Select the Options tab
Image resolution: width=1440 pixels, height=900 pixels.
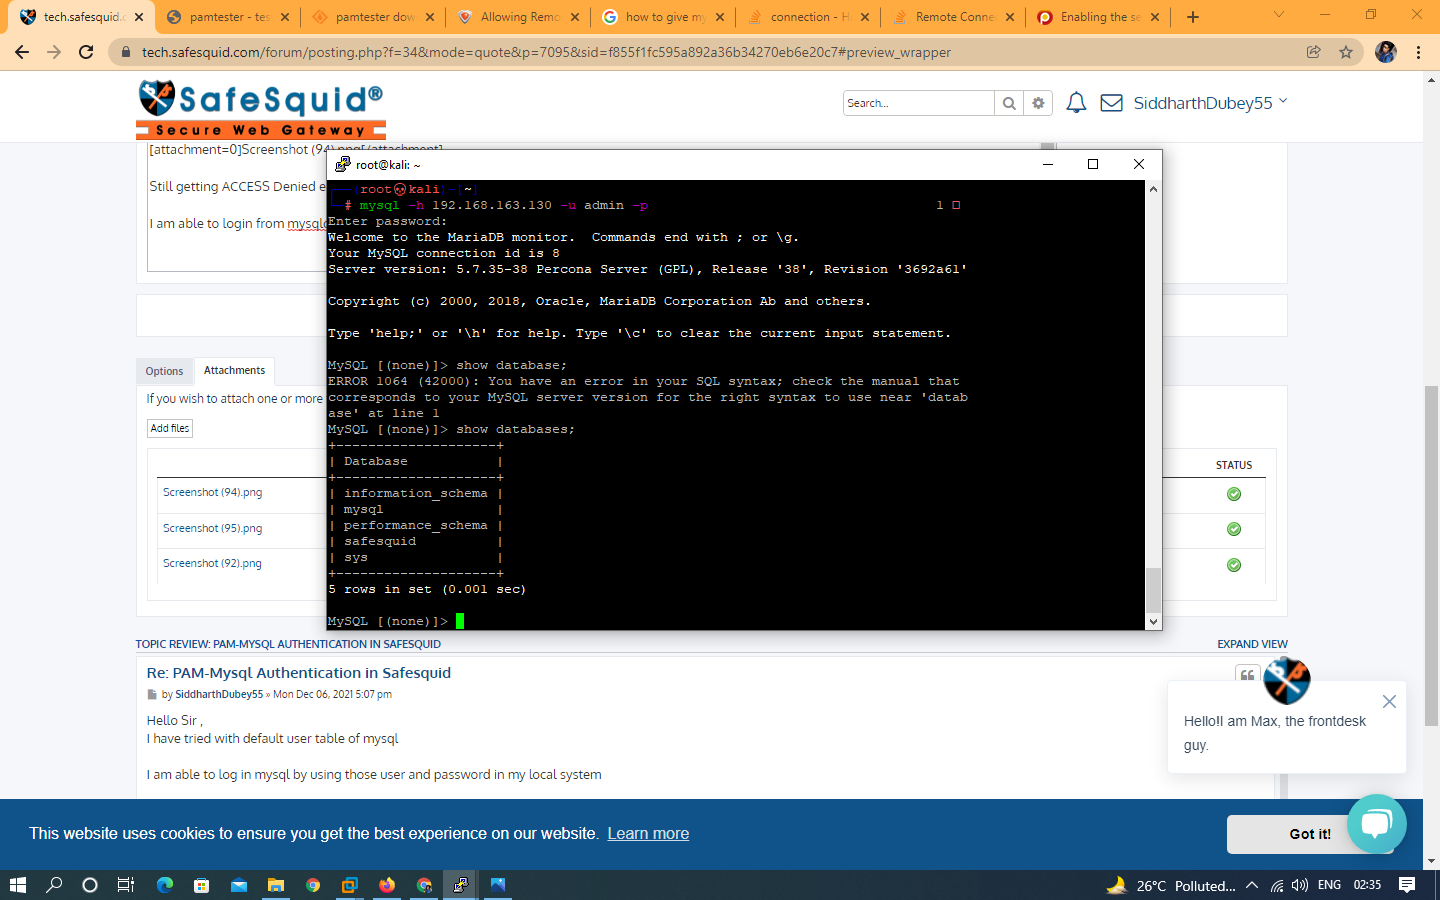coord(164,371)
